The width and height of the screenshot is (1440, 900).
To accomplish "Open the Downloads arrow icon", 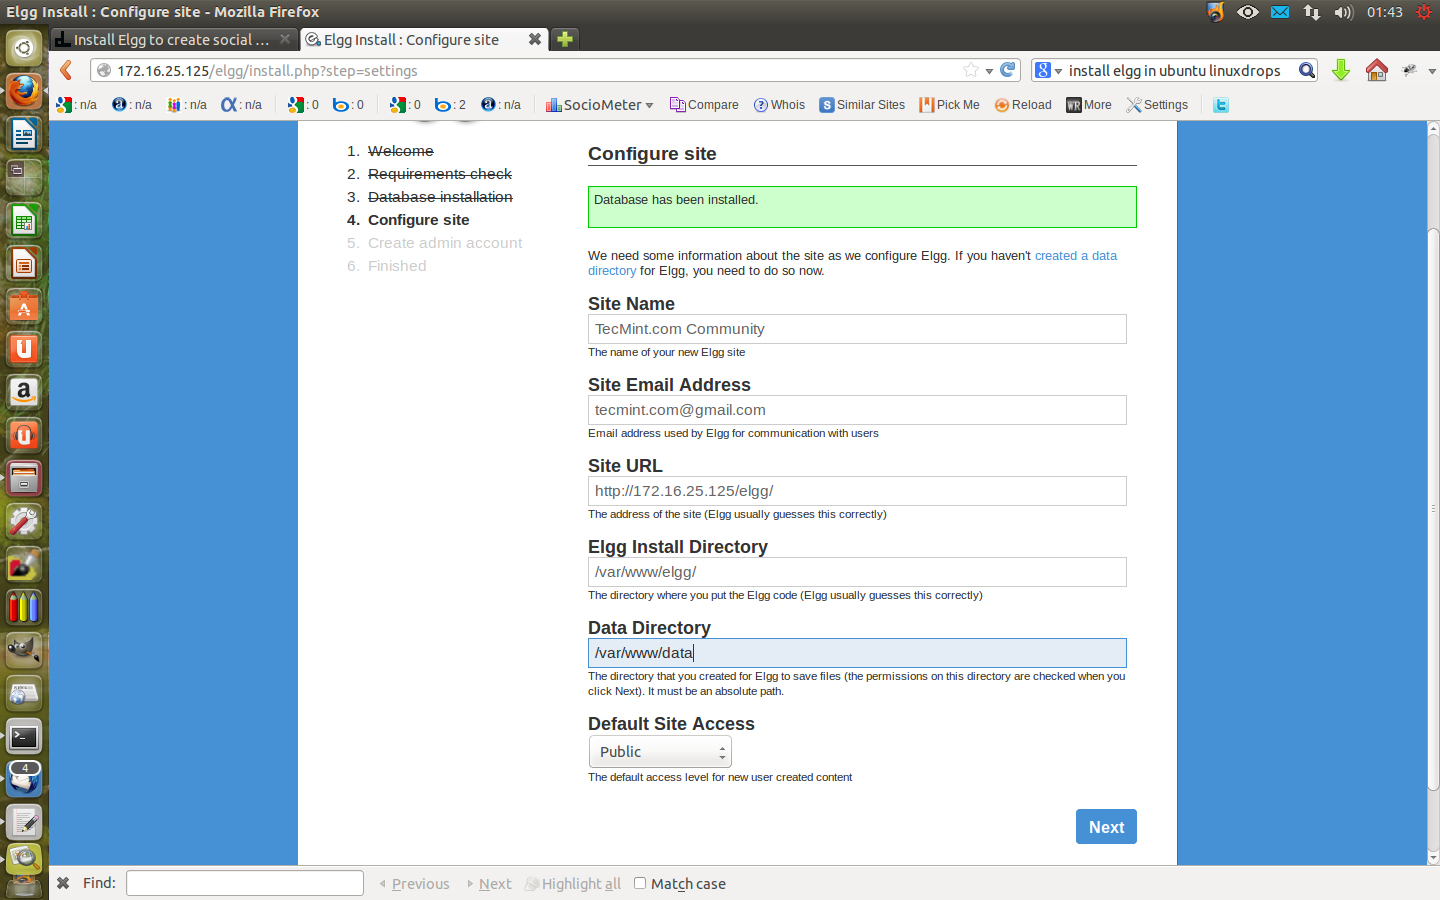I will (1341, 70).
